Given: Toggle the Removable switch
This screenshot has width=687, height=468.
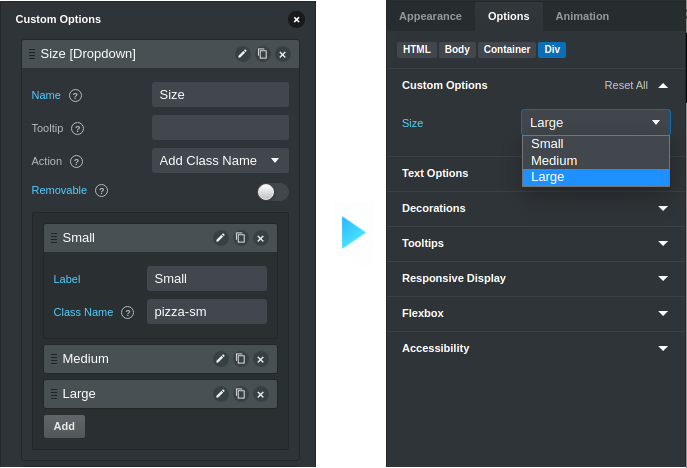Looking at the screenshot, I should coord(273,192).
